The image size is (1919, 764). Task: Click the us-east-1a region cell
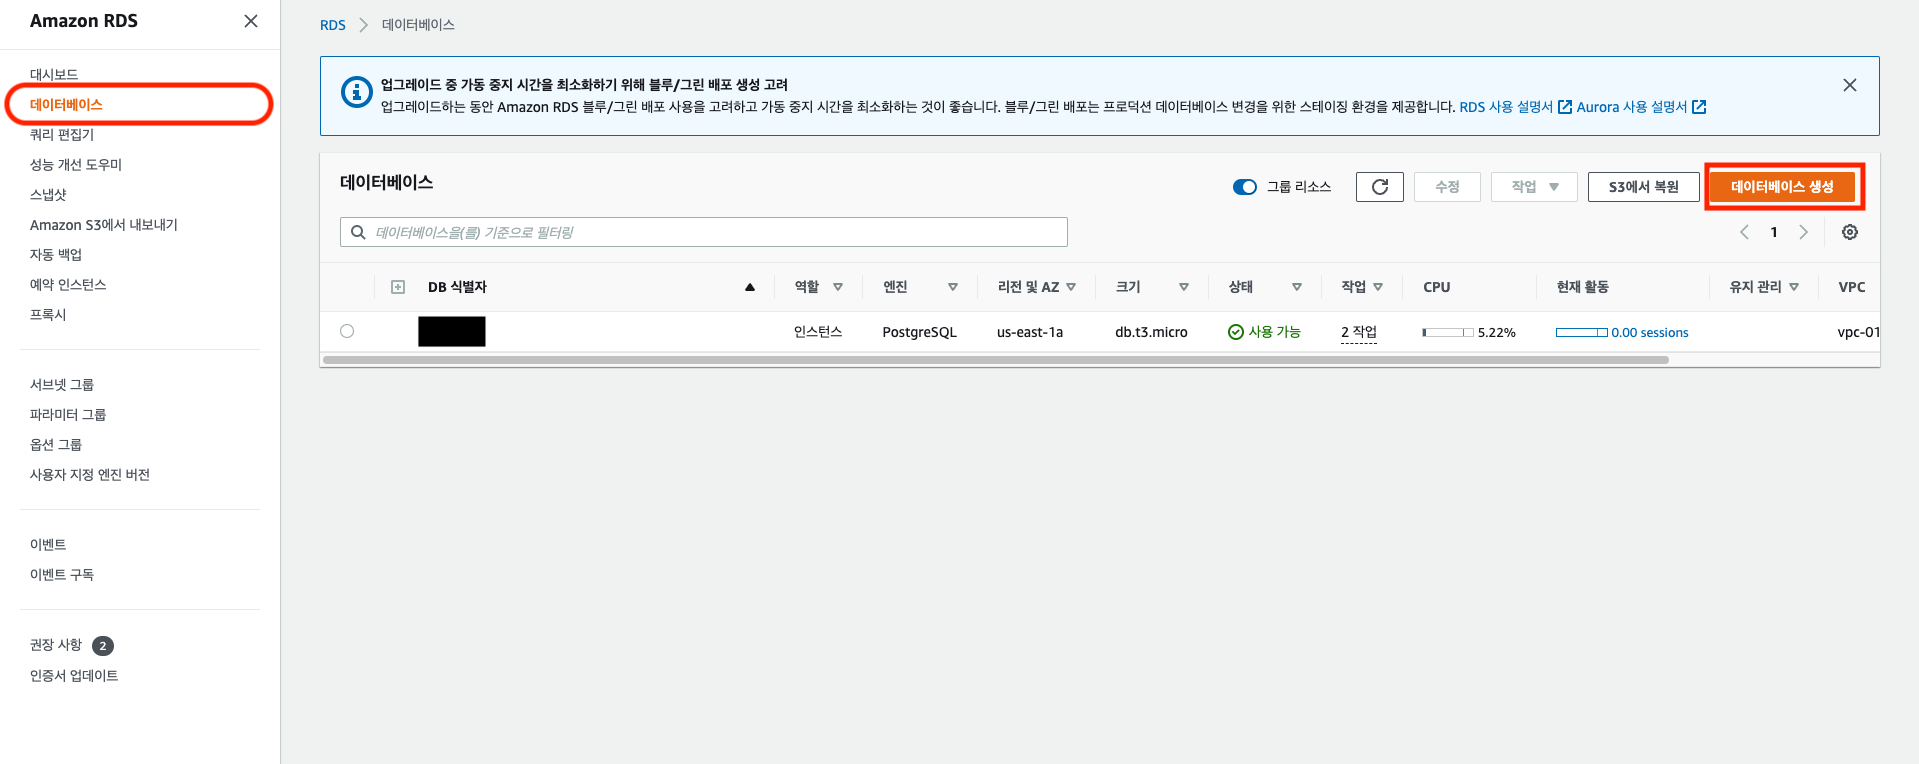tap(1030, 332)
